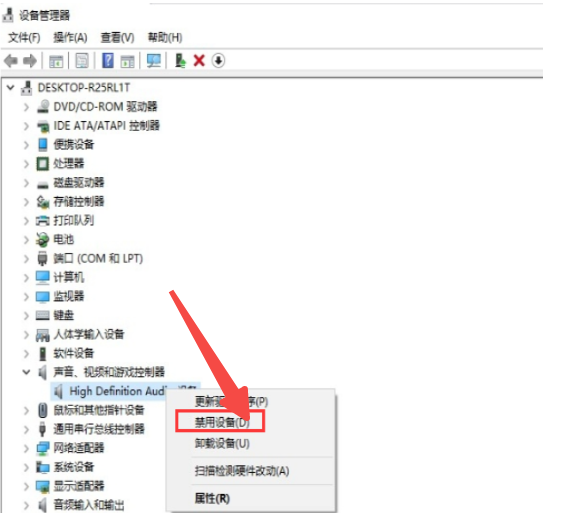Expand the 音频输入和输出 node

click(x=26, y=505)
